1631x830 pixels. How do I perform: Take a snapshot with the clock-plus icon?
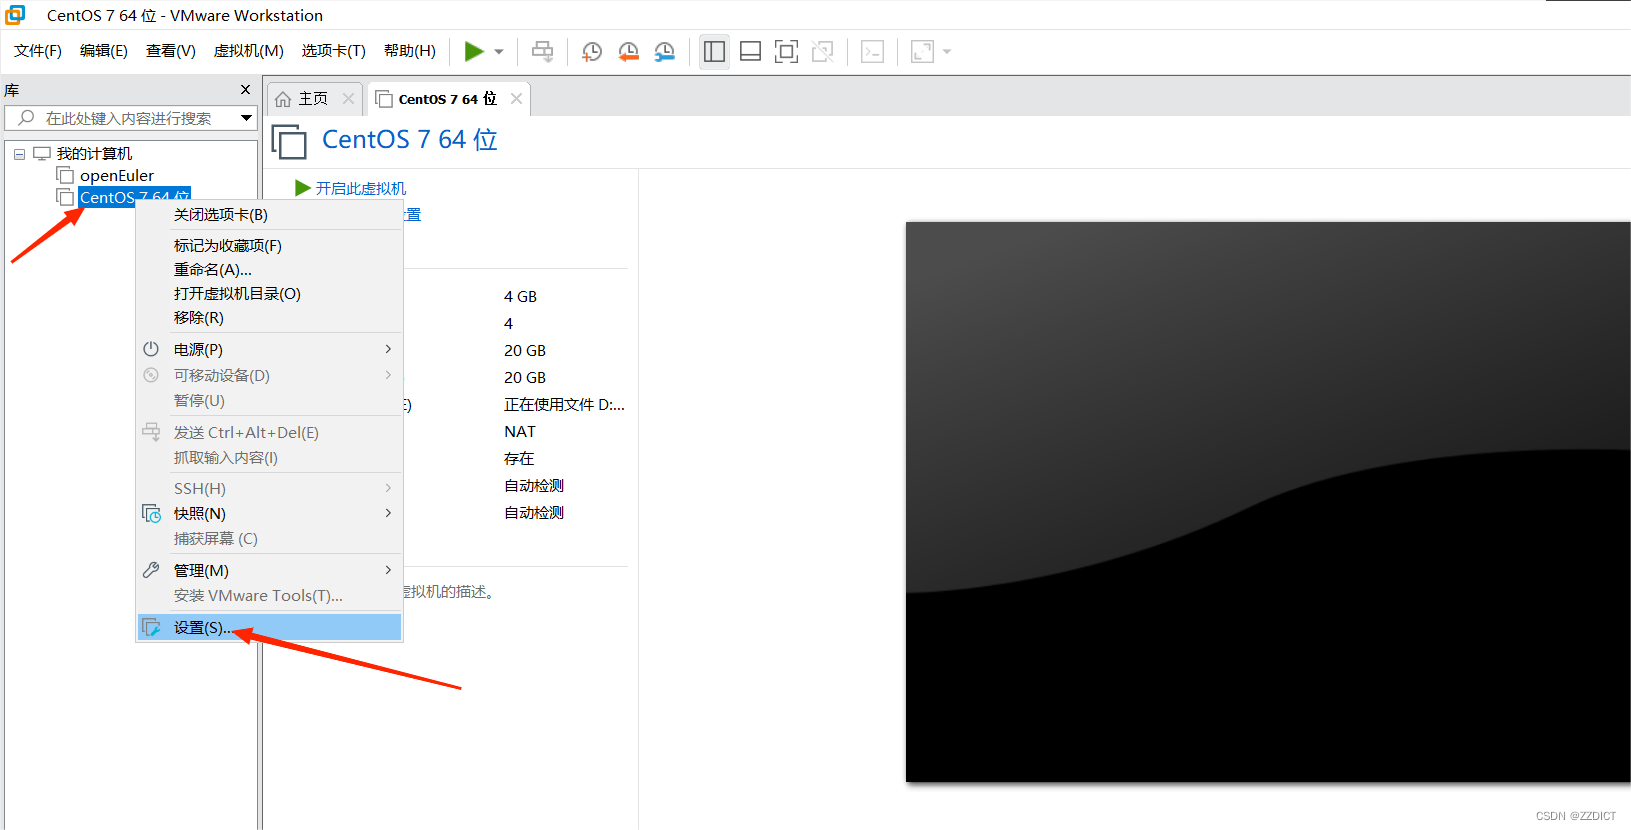click(592, 51)
